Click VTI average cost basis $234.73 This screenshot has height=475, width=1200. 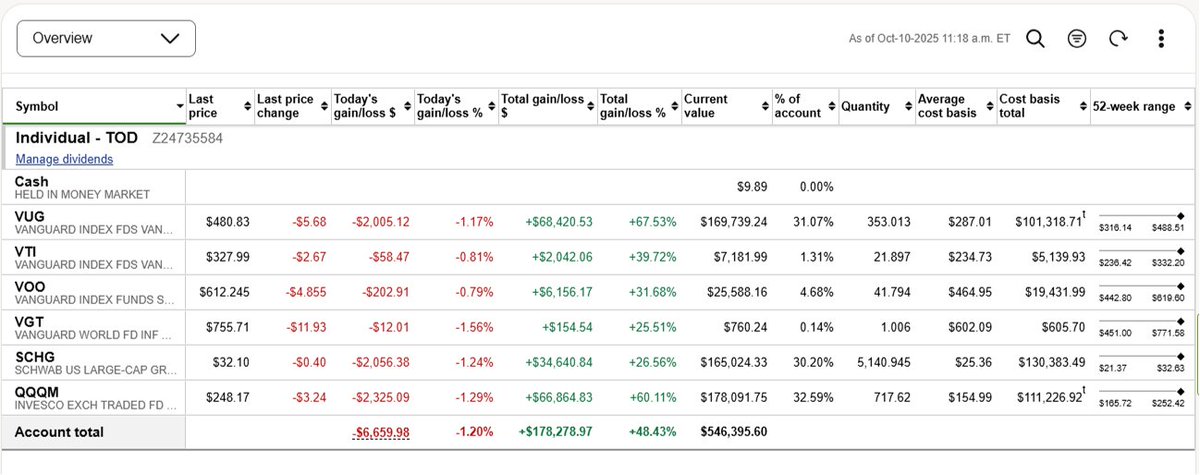[970, 257]
